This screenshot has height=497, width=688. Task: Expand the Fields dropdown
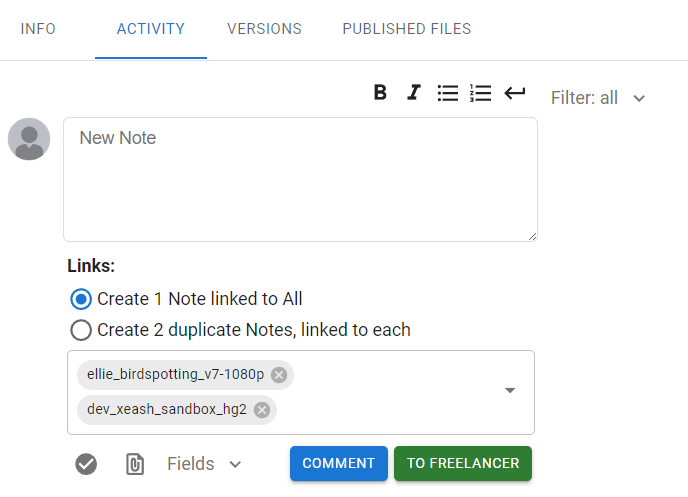[204, 464]
